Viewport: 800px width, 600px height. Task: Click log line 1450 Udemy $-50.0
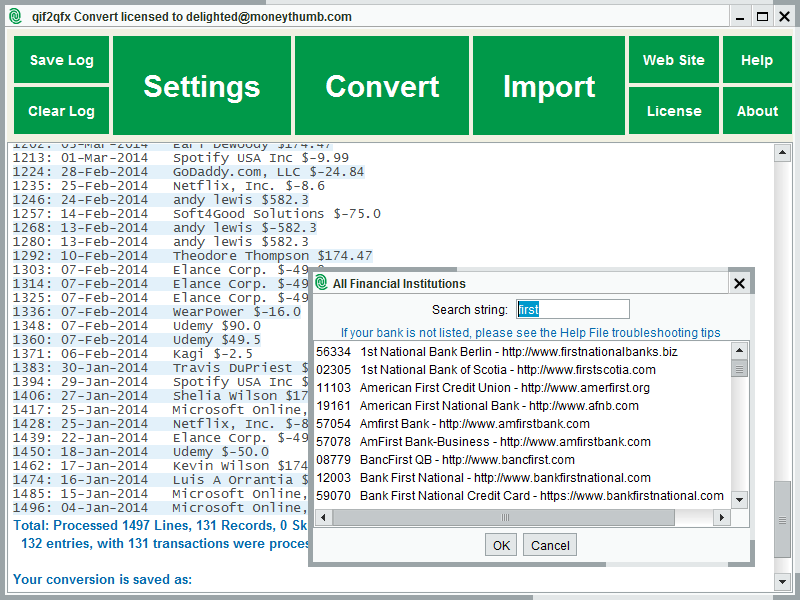tap(141, 452)
